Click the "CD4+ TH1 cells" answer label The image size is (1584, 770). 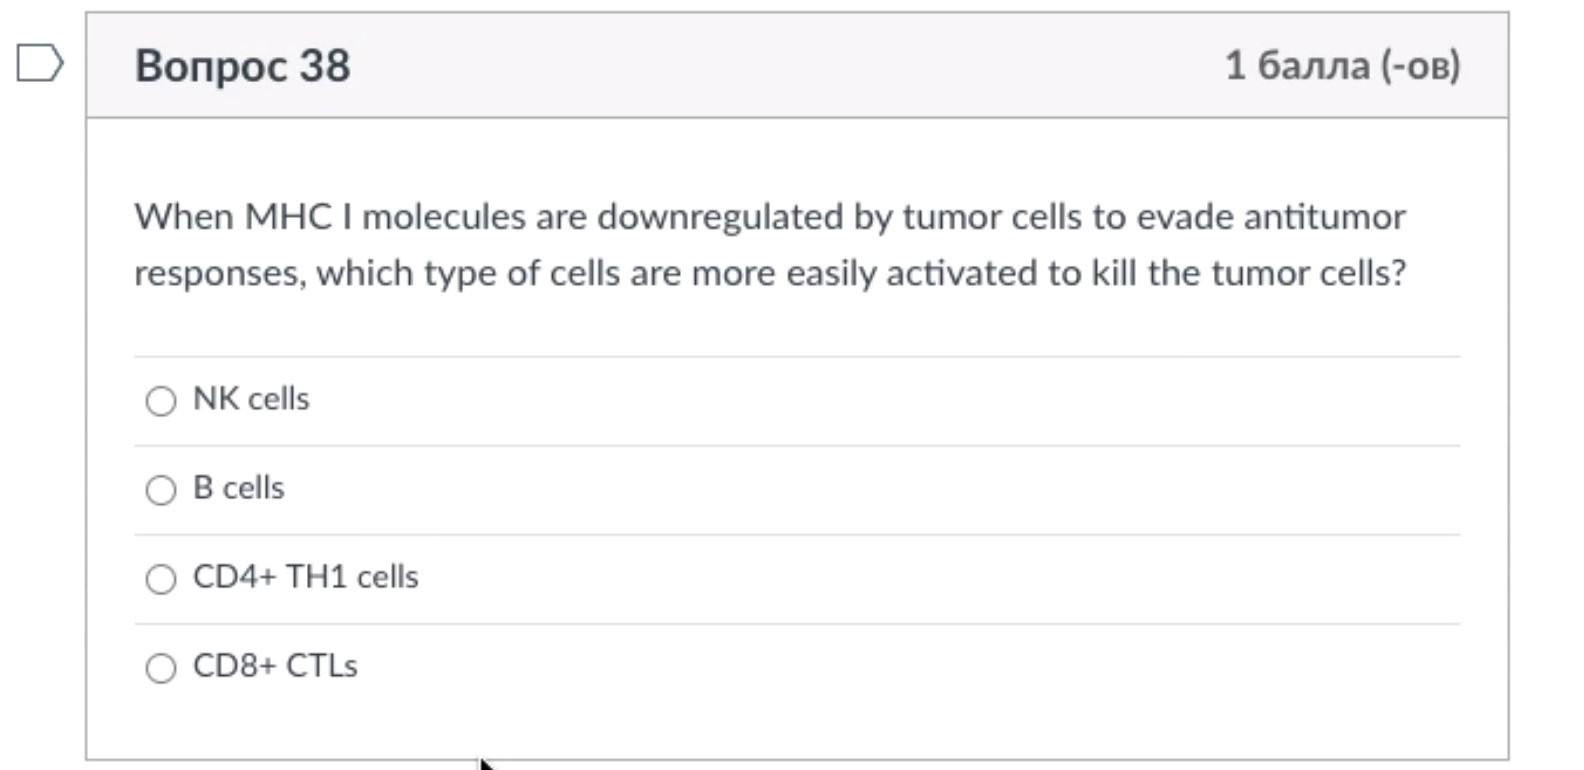(x=305, y=577)
